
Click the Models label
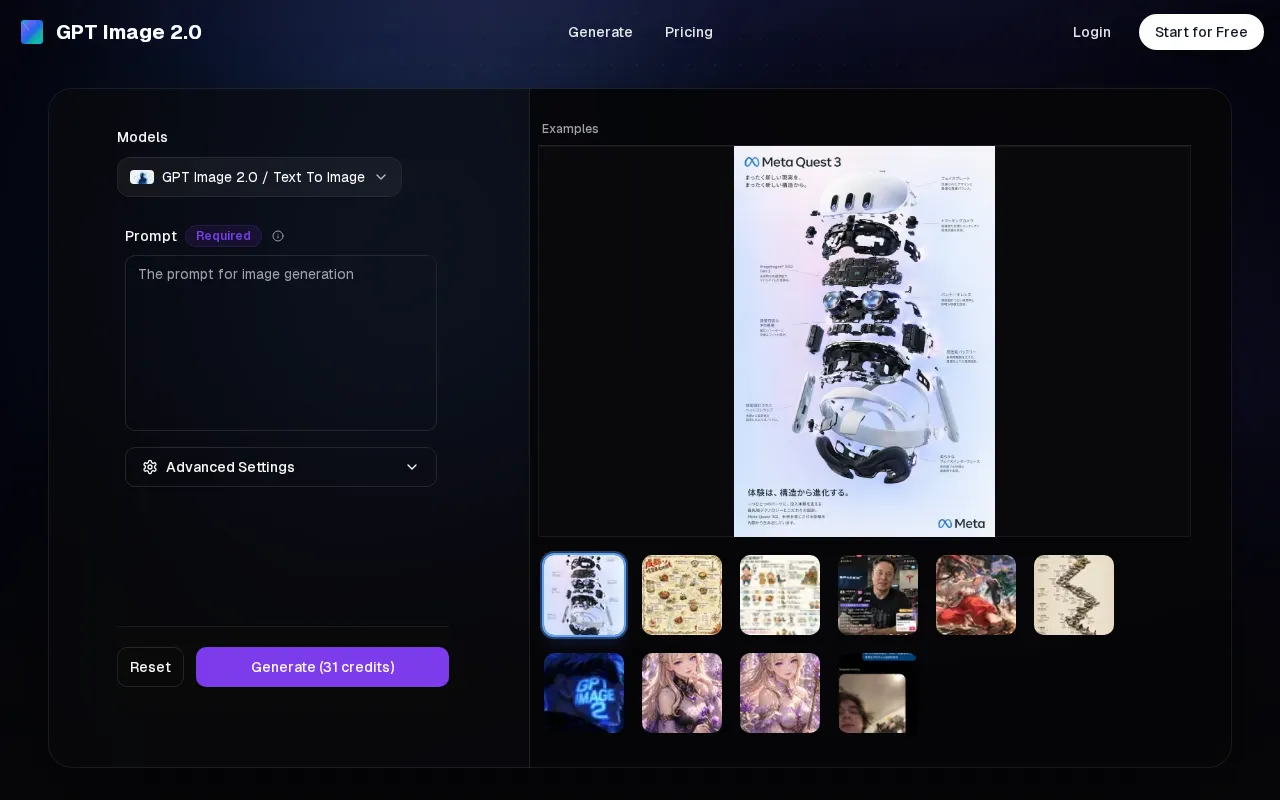tap(142, 137)
